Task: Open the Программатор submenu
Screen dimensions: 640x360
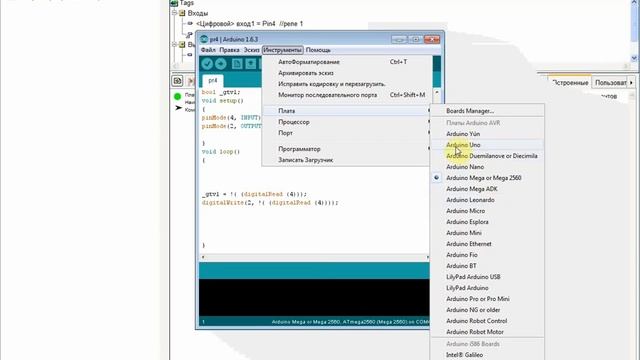Action: (347, 149)
